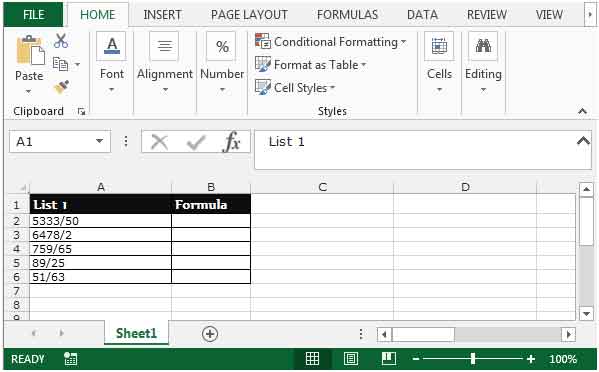Open the Cell Styles dropdown
599x372 pixels.
click(332, 88)
